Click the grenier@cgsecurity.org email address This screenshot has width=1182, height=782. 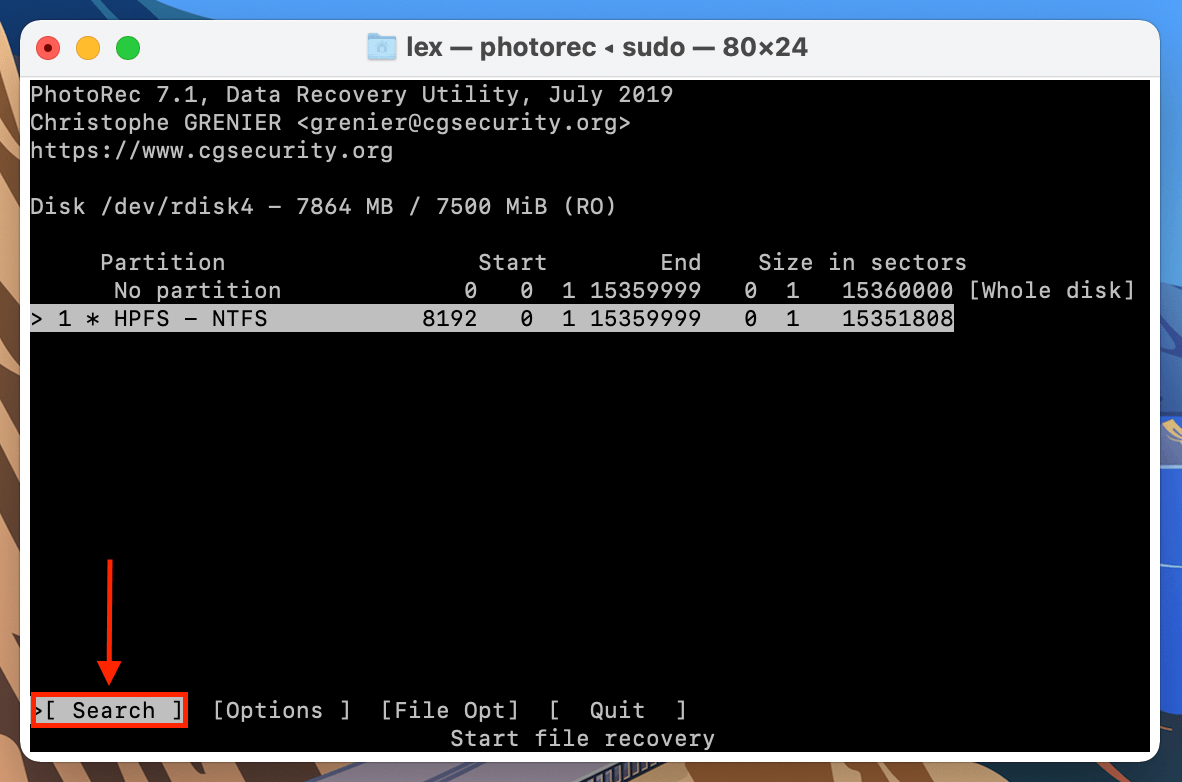464,122
